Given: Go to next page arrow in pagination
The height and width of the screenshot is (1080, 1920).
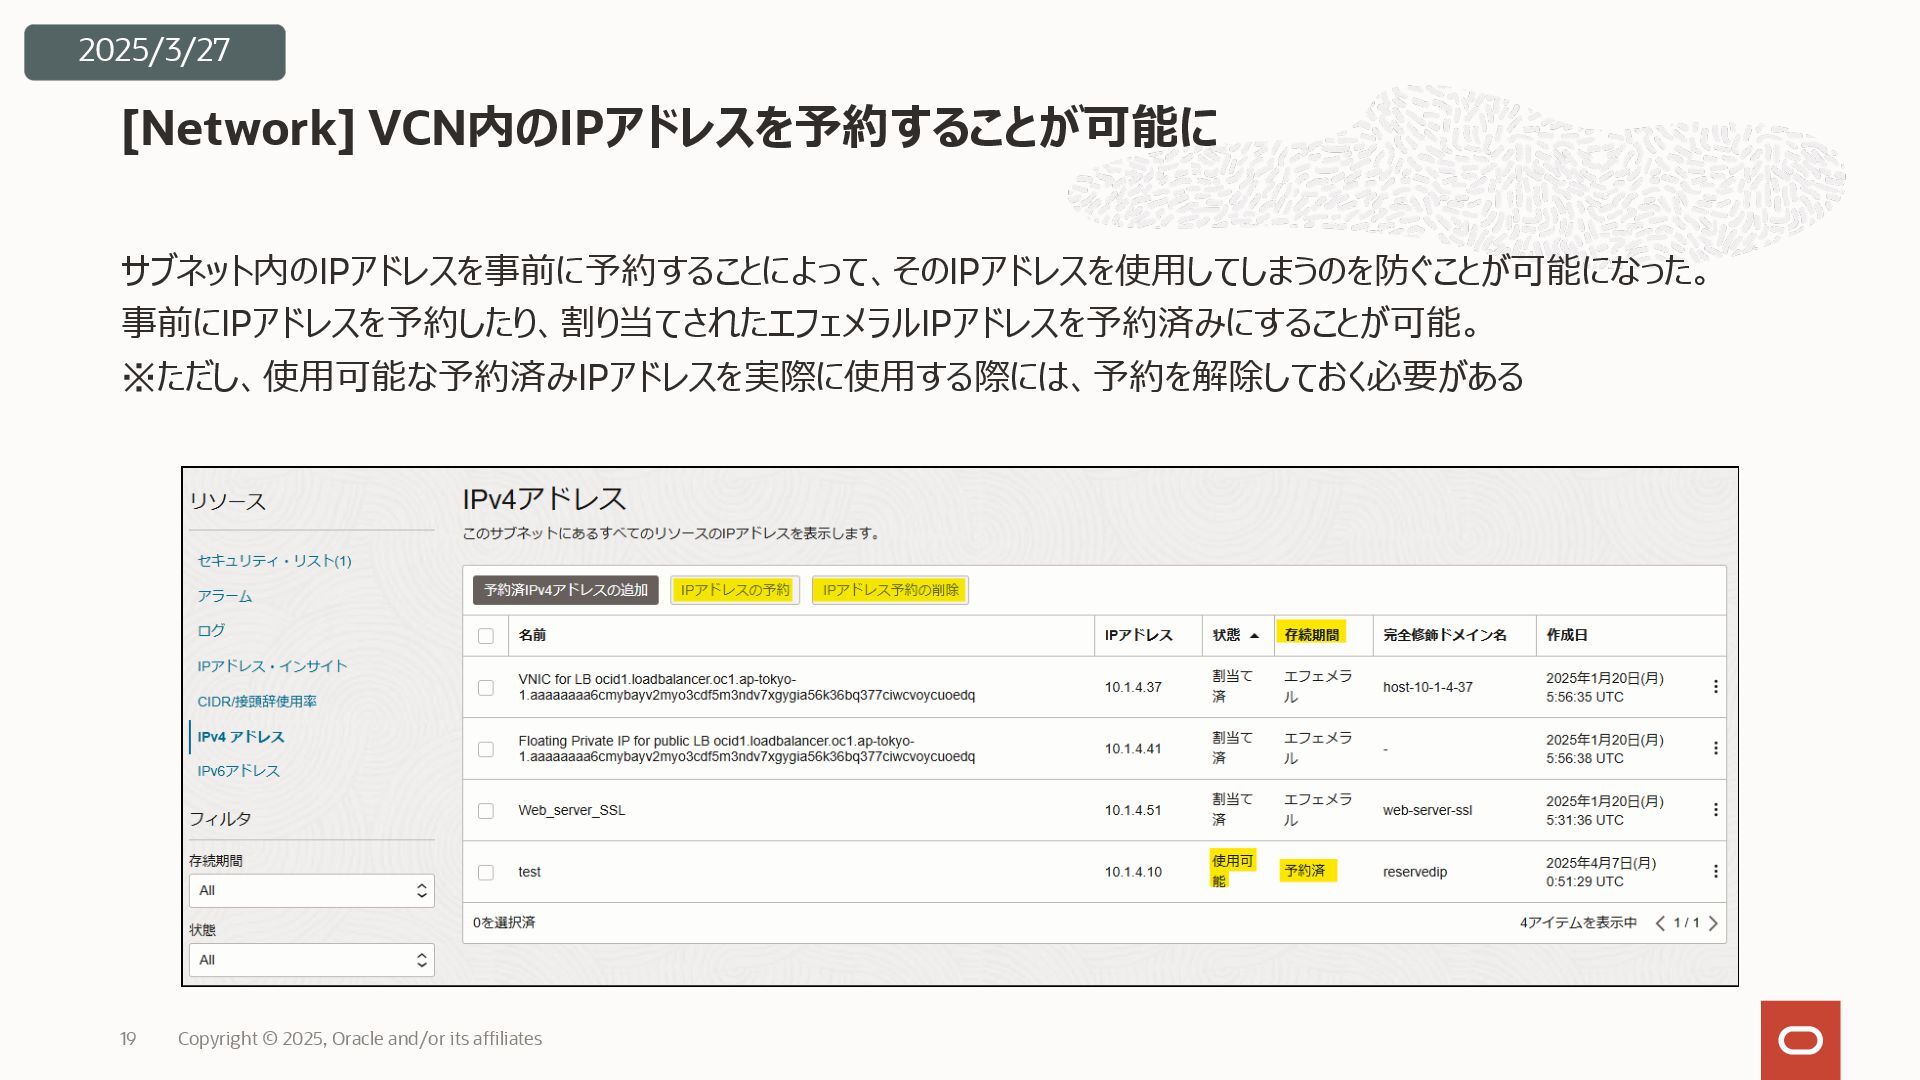Looking at the screenshot, I should pyautogui.click(x=1713, y=923).
